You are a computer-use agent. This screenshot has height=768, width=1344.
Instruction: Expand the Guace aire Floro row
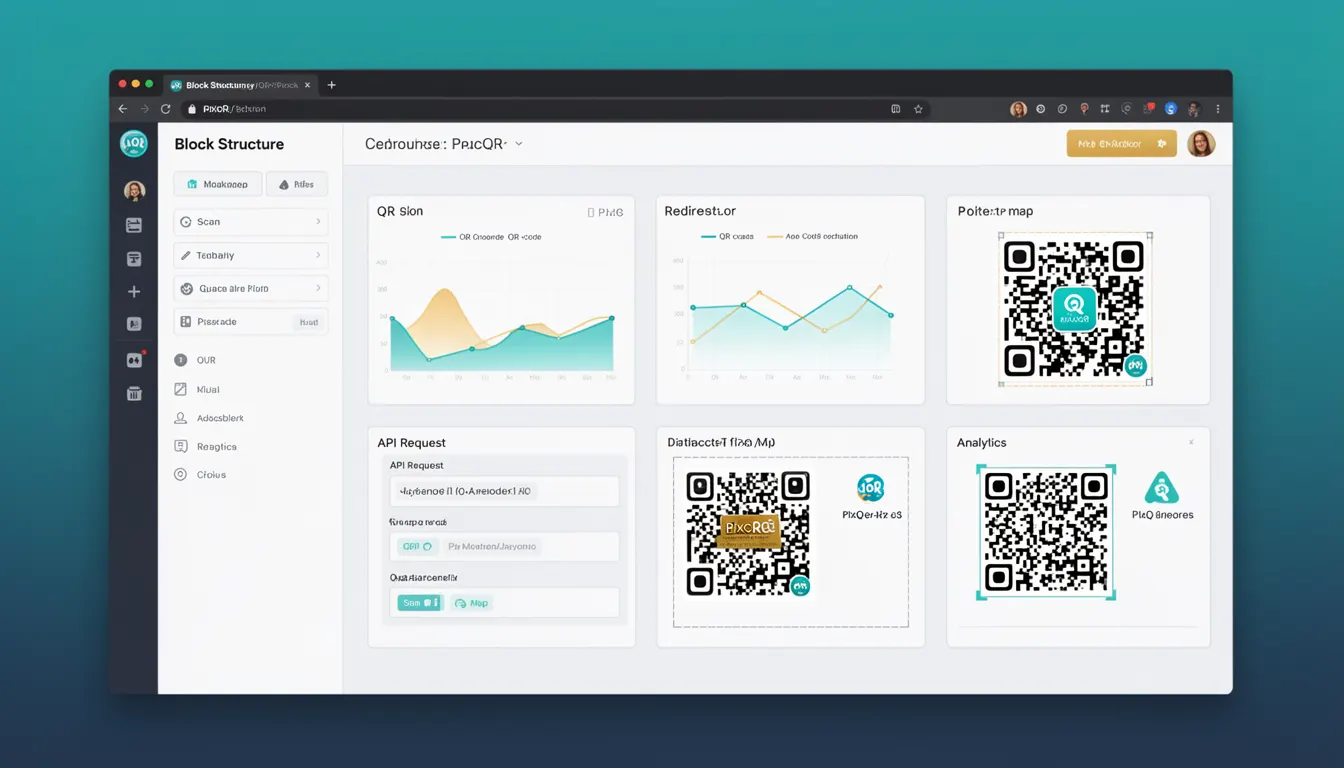(x=250, y=288)
